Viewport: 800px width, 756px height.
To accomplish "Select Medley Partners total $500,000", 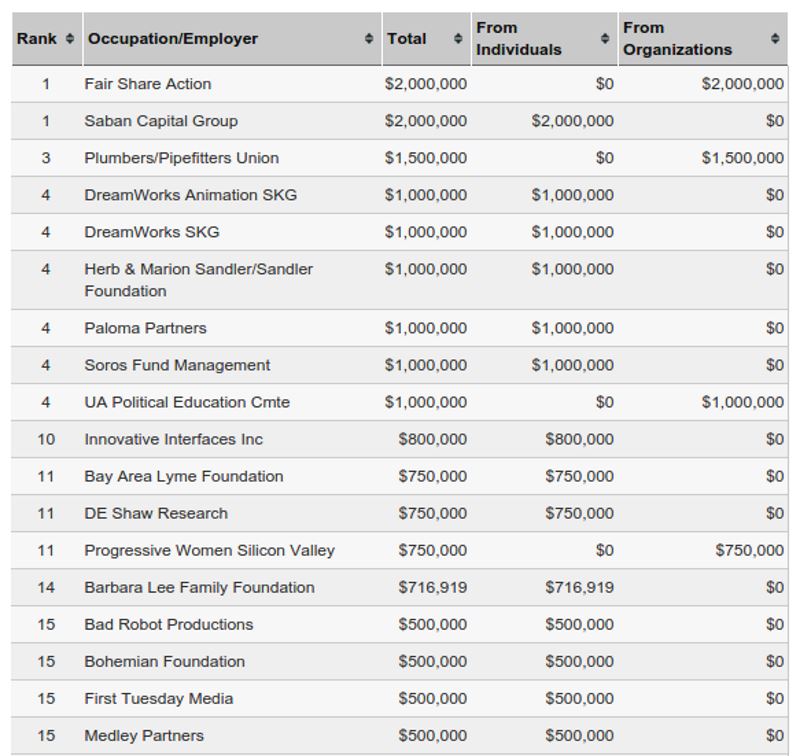I will [433, 736].
